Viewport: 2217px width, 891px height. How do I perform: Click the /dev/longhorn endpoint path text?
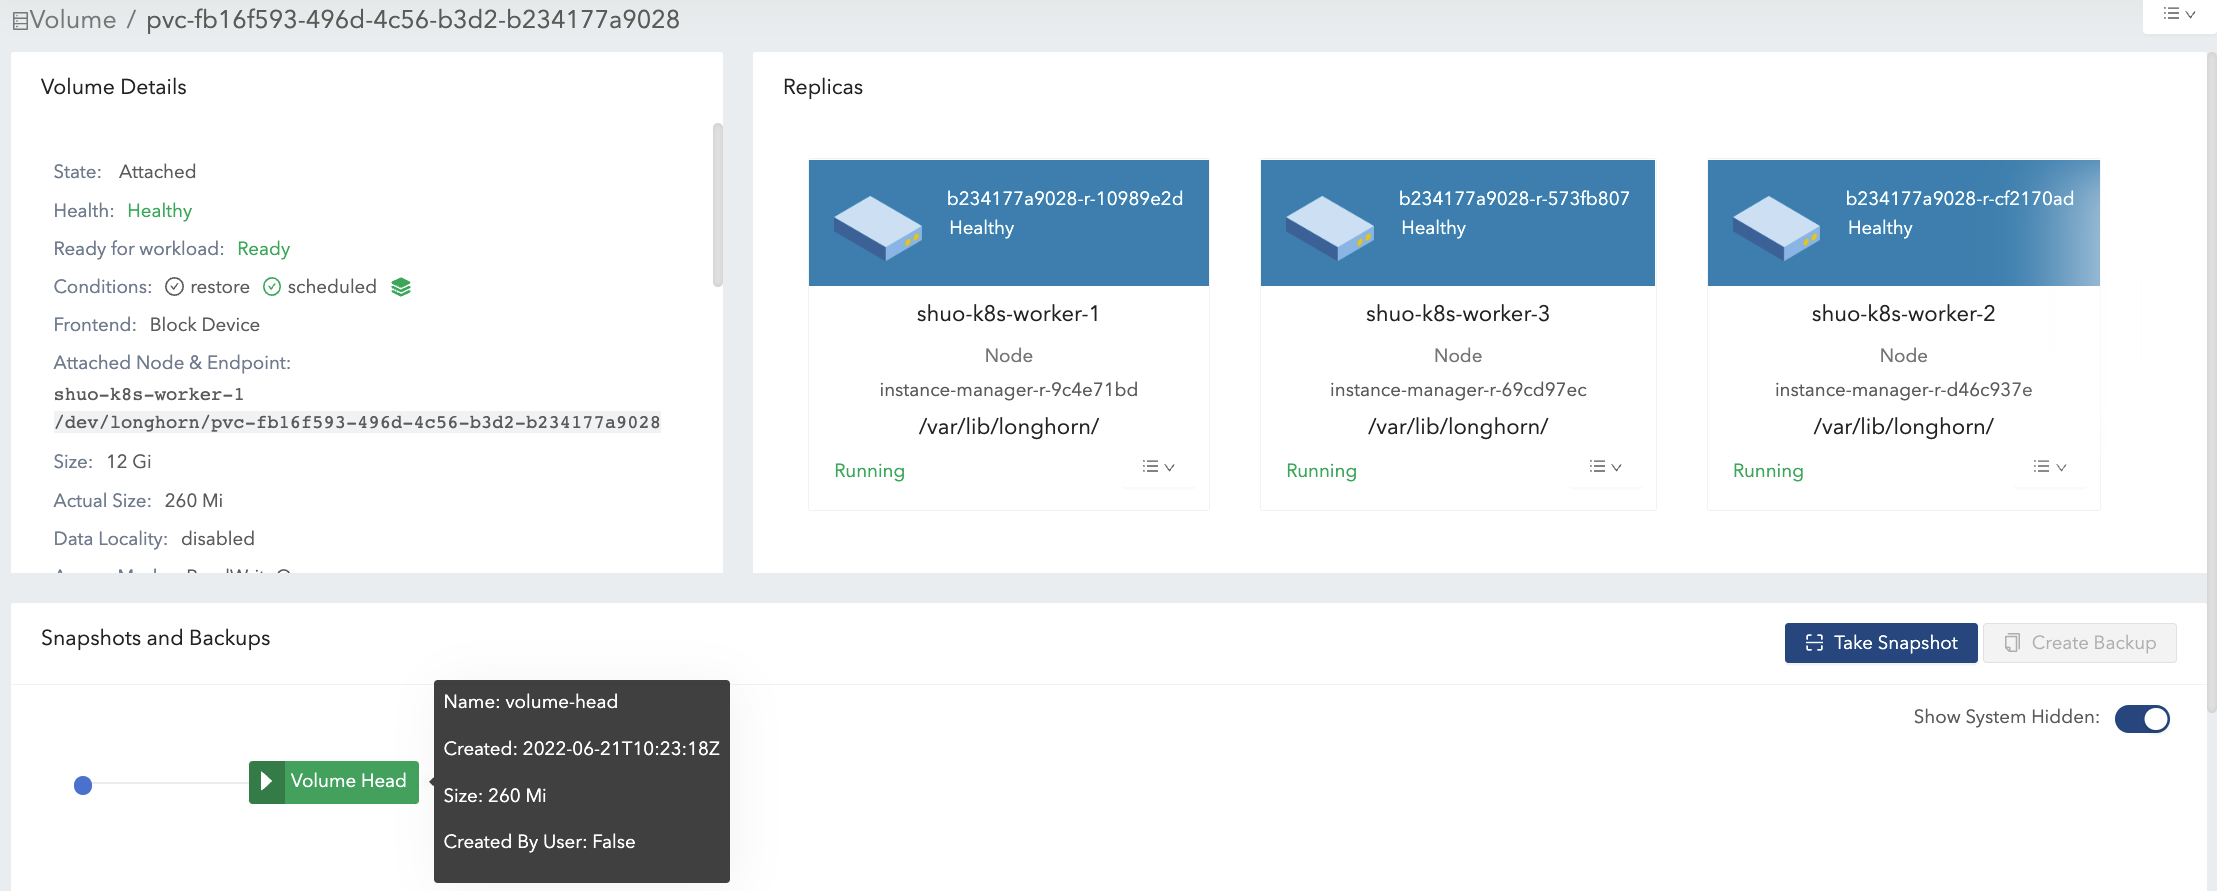tap(357, 422)
